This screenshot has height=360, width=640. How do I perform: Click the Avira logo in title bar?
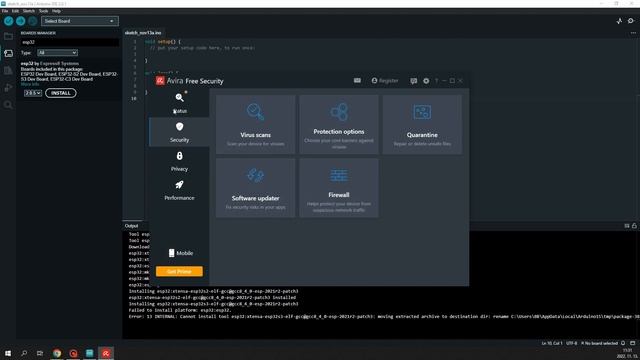(160, 81)
